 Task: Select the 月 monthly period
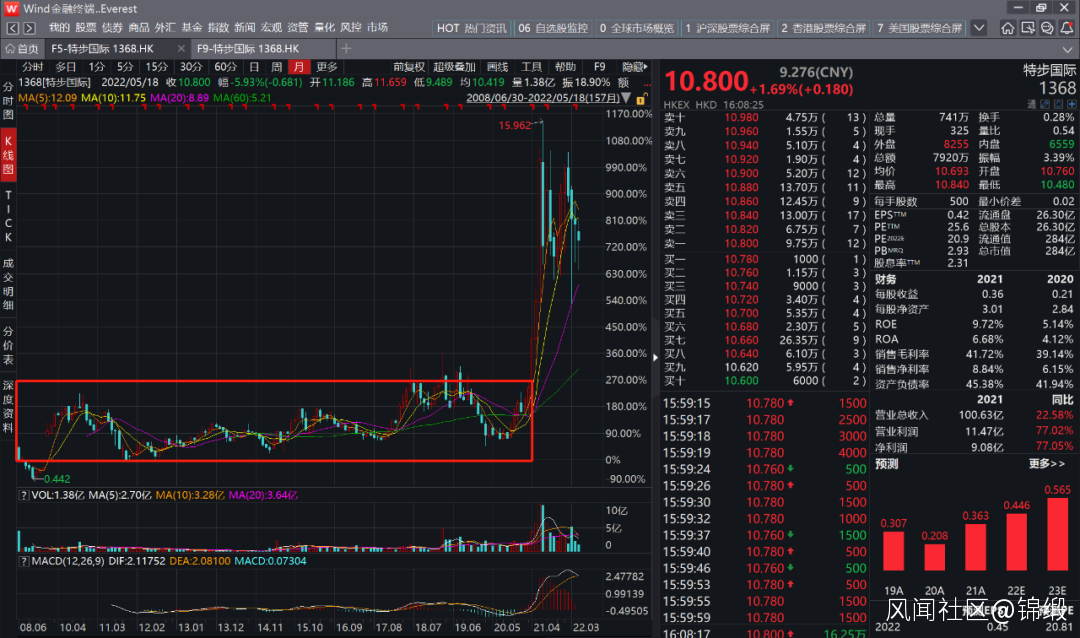tap(298, 67)
